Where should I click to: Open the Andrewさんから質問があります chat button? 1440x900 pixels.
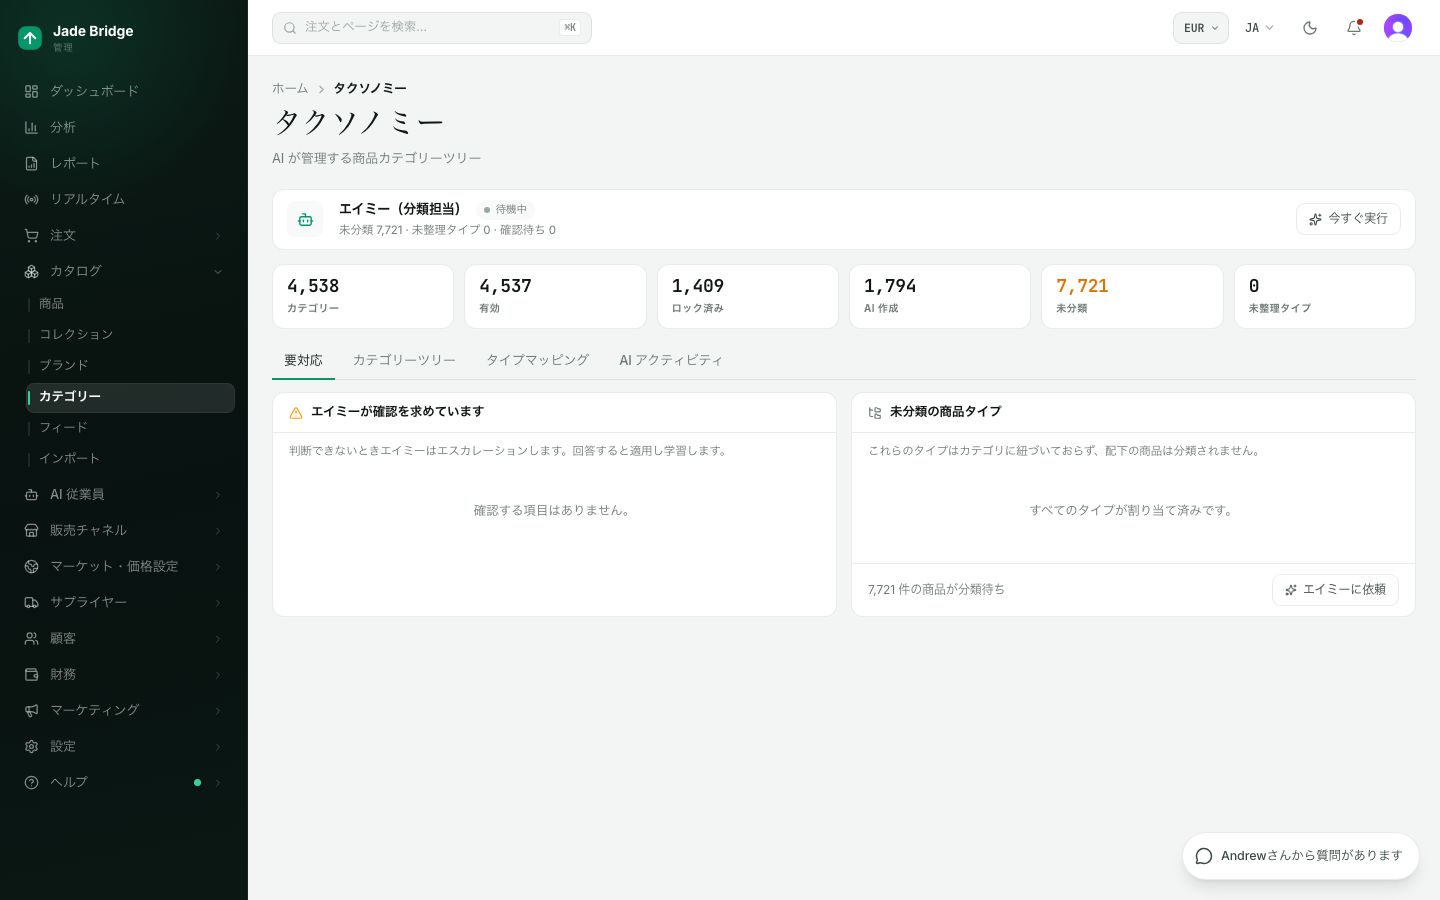[1301, 856]
